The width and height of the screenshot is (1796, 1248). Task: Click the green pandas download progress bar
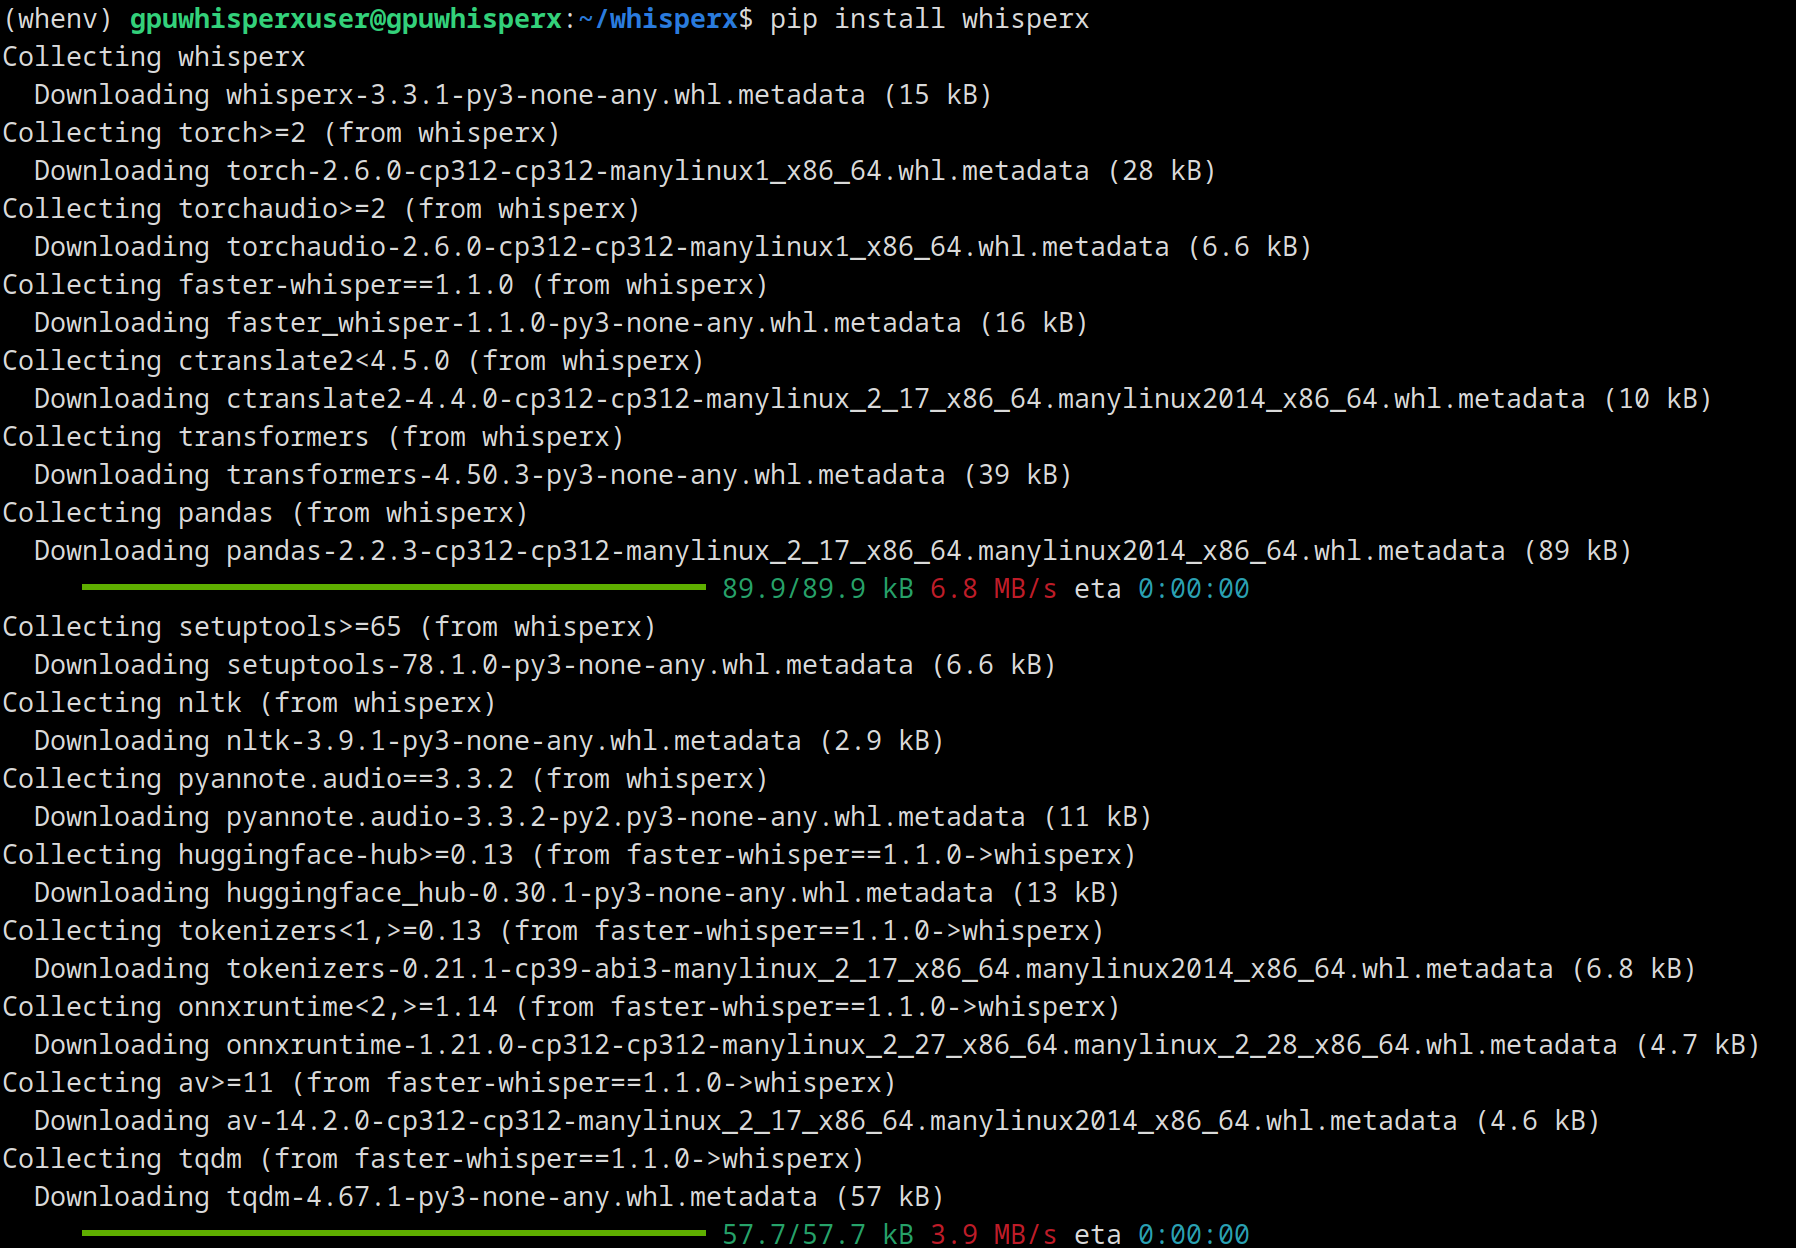pos(394,587)
